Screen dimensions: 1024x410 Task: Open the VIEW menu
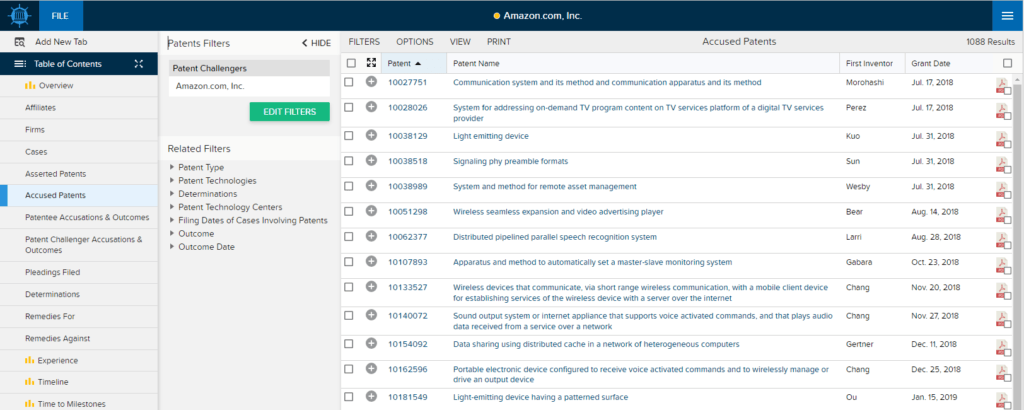click(x=460, y=42)
